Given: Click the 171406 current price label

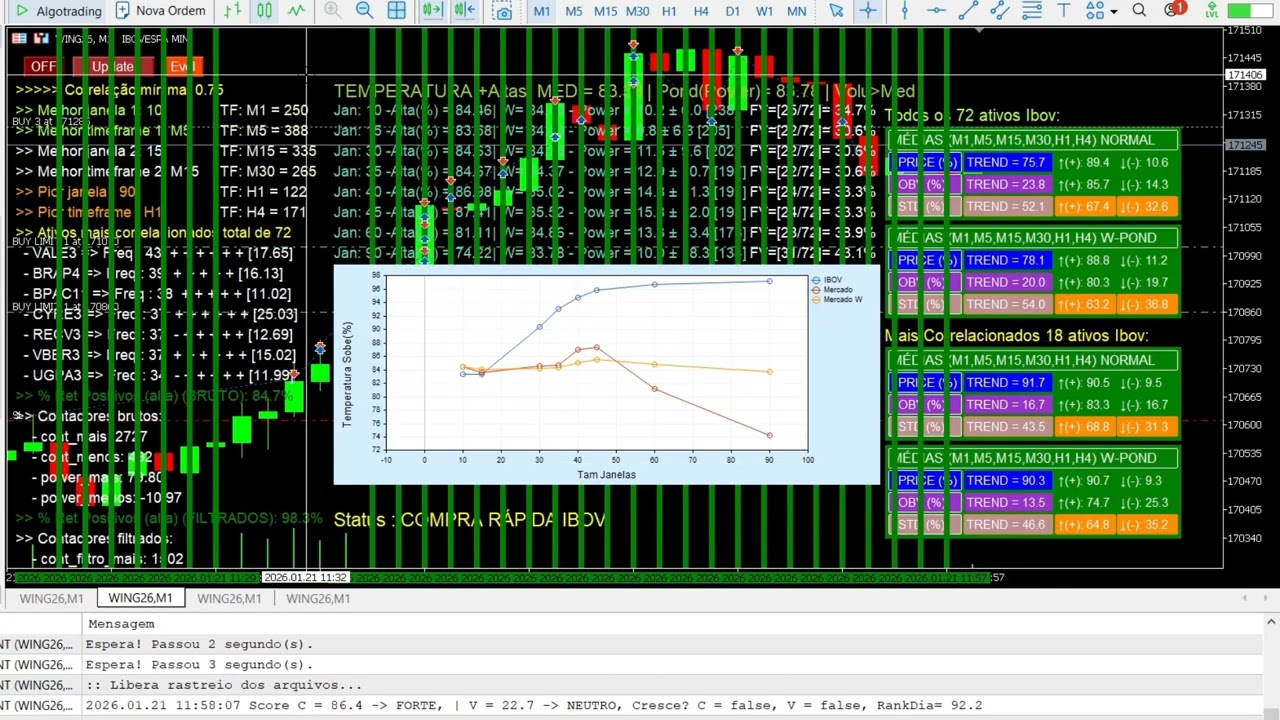Looking at the screenshot, I should coord(1246,75).
